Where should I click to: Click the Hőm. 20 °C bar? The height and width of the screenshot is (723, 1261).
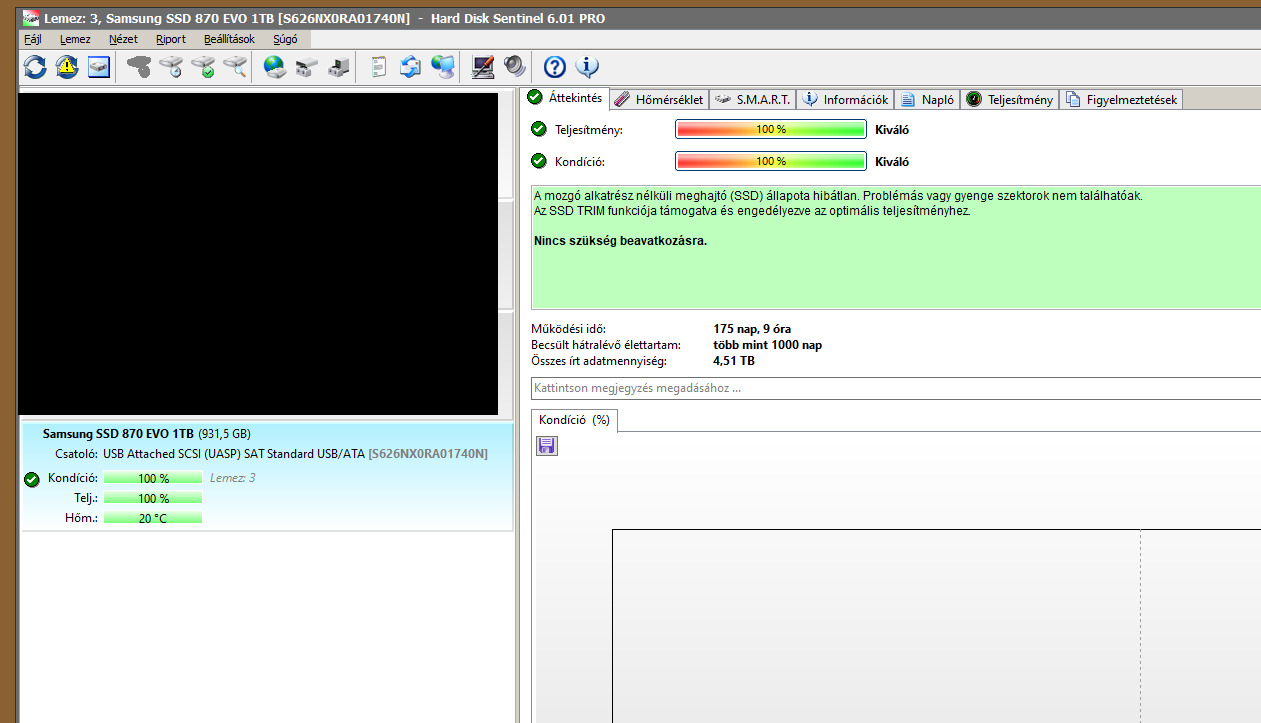pos(153,518)
